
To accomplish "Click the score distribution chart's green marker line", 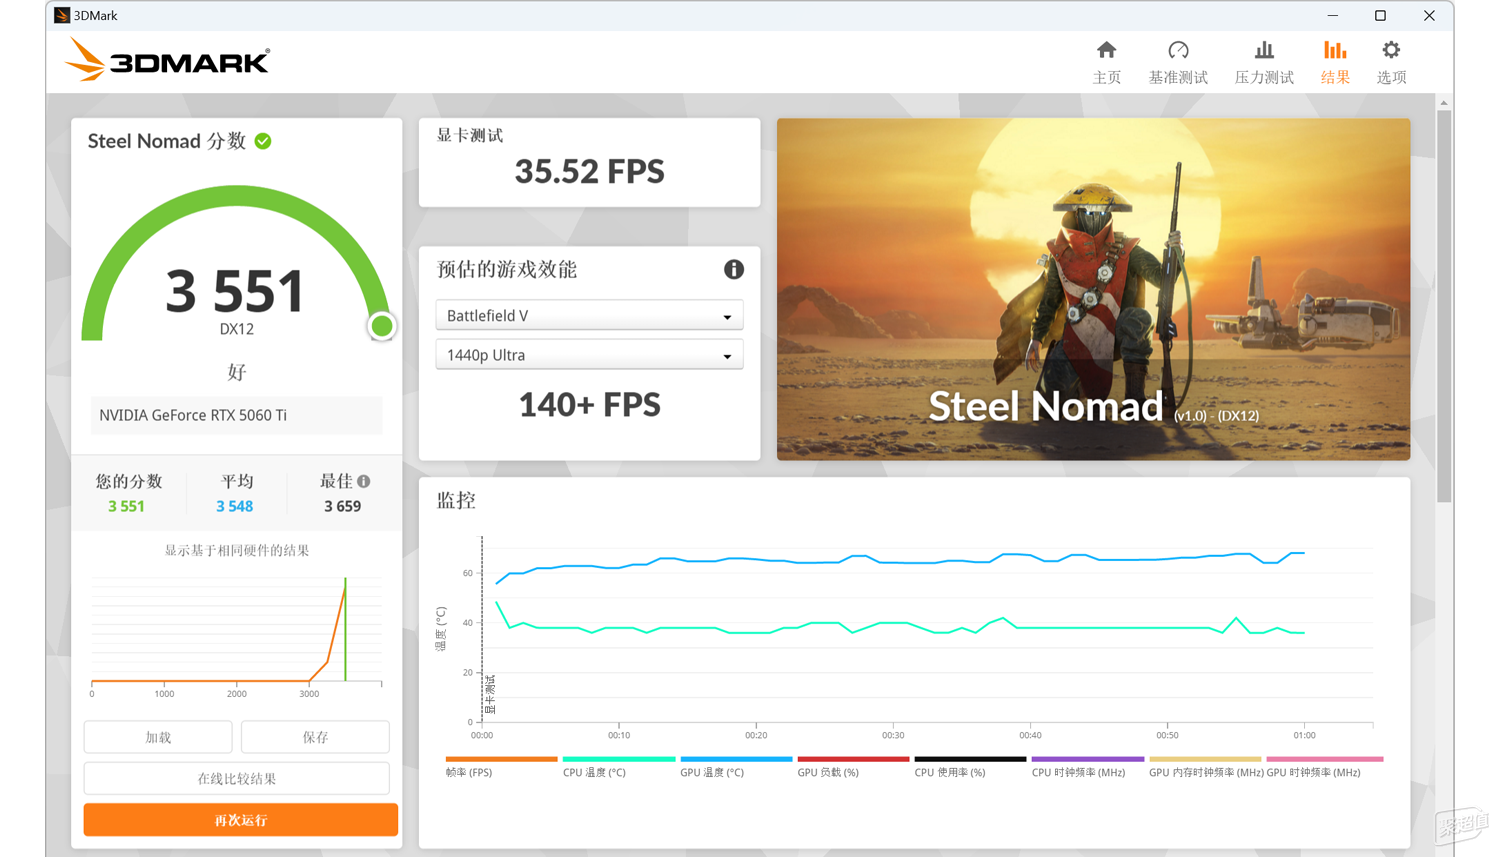I will (x=345, y=630).
